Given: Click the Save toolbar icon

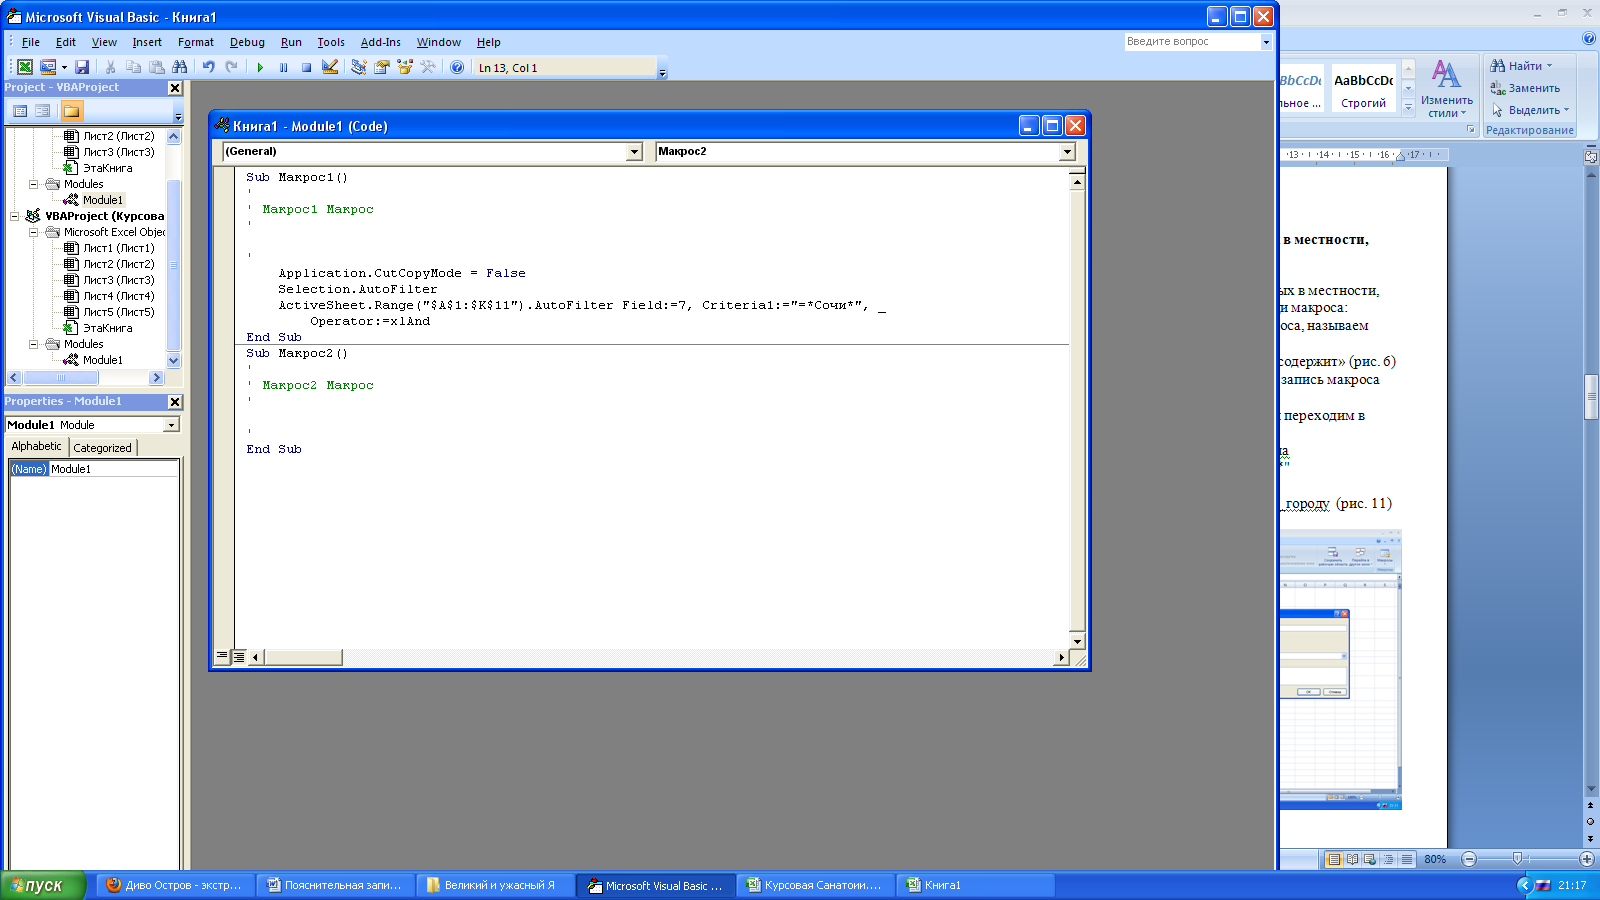Looking at the screenshot, I should (x=82, y=67).
